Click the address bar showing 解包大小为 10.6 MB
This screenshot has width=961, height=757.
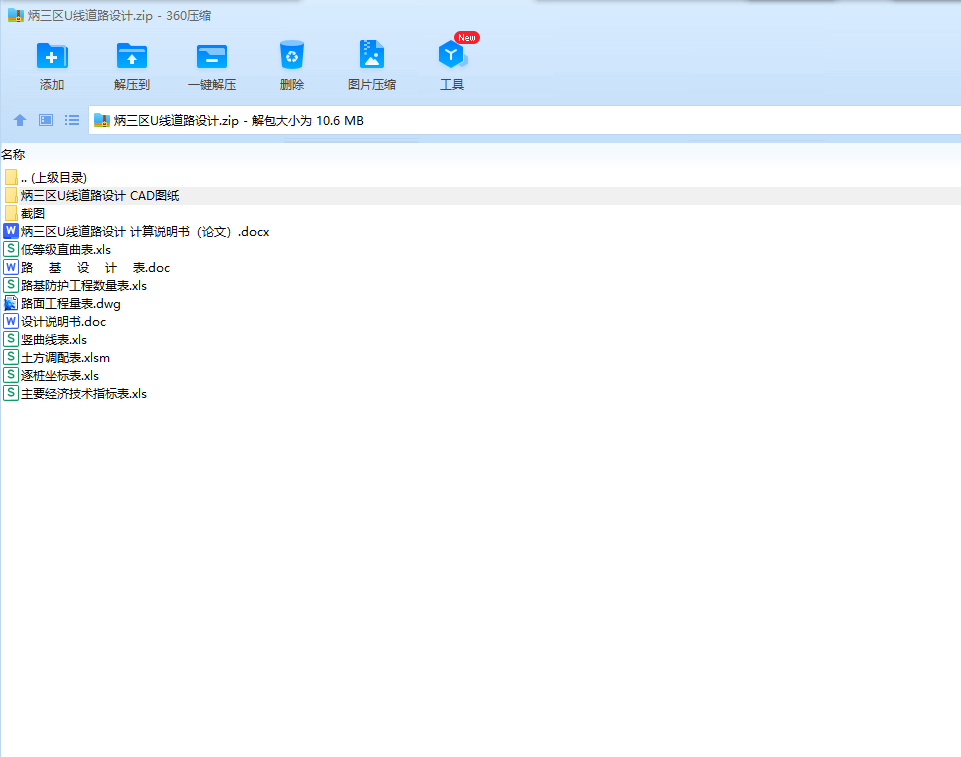[x=525, y=120]
